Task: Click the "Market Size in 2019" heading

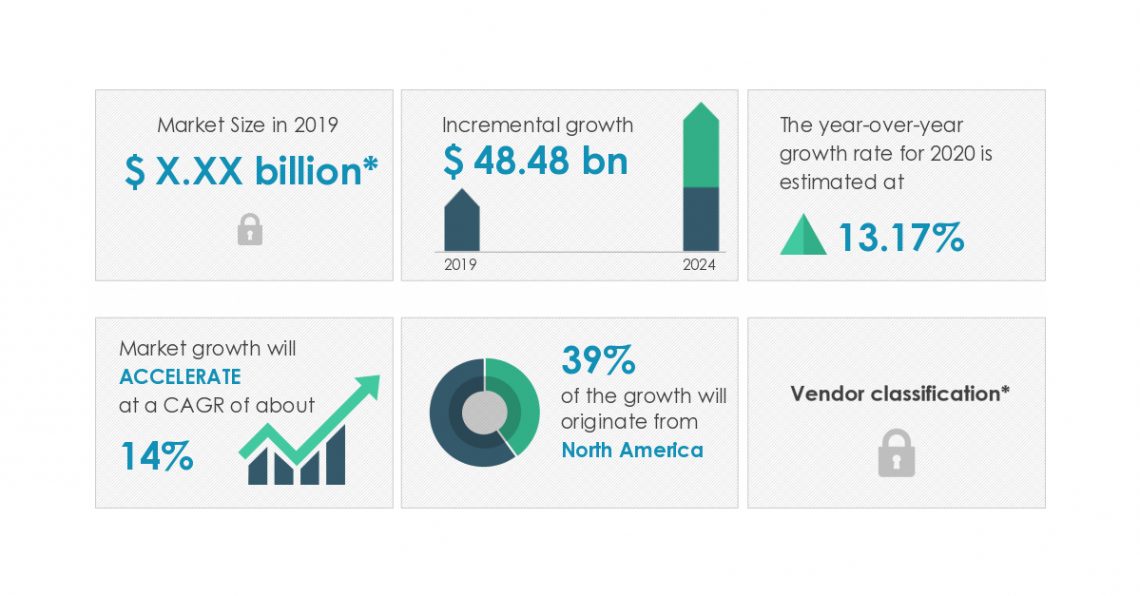Action: (x=248, y=125)
